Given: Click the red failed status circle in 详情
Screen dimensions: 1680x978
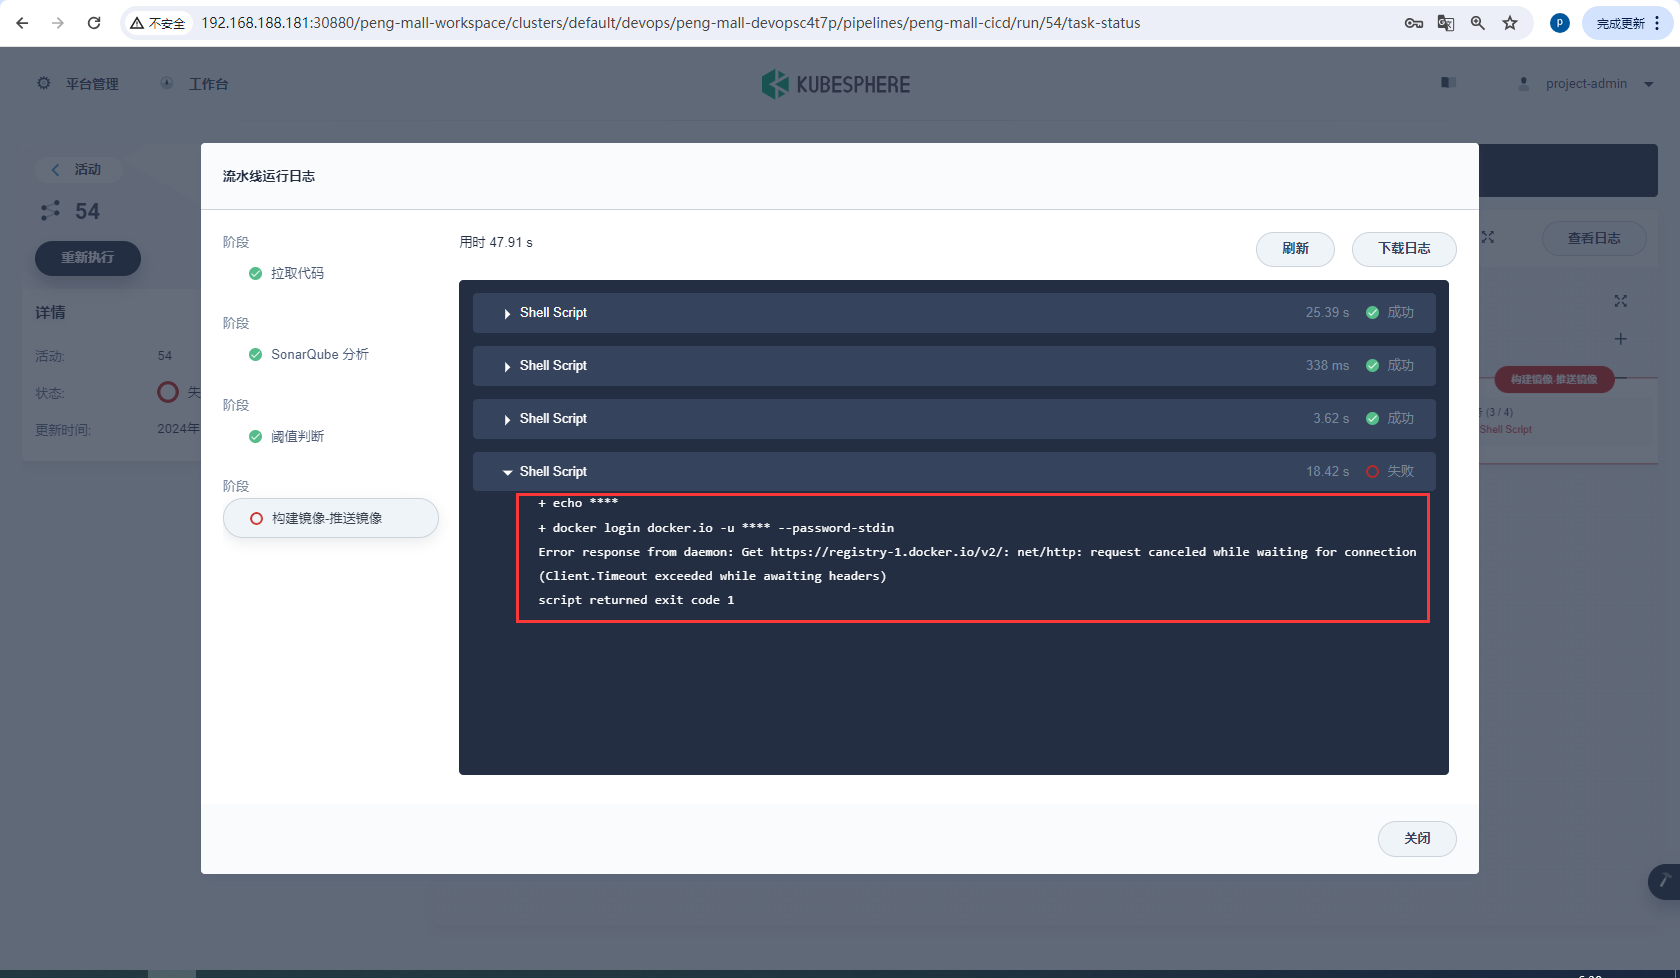Looking at the screenshot, I should click(x=168, y=392).
